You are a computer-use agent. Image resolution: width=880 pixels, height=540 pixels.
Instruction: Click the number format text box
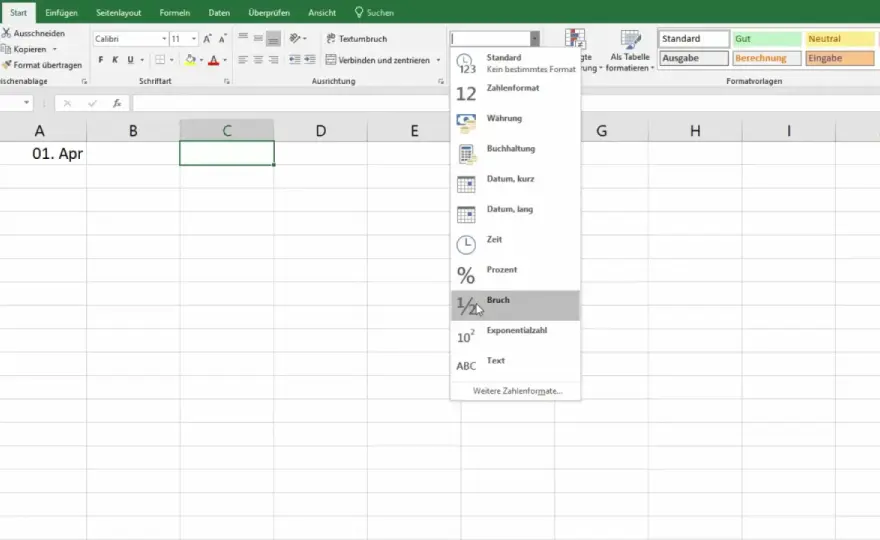(491, 39)
